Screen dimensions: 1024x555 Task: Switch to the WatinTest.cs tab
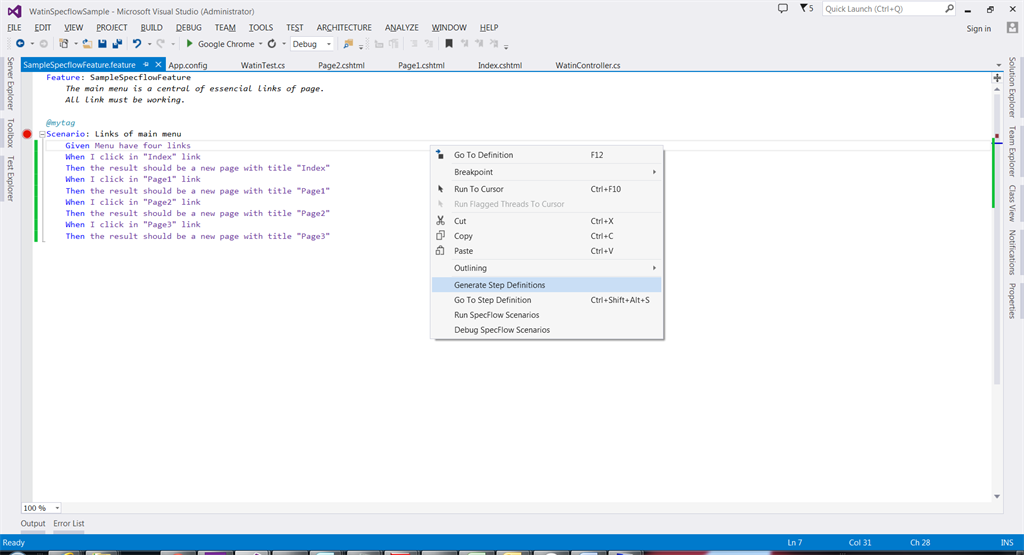(263, 66)
